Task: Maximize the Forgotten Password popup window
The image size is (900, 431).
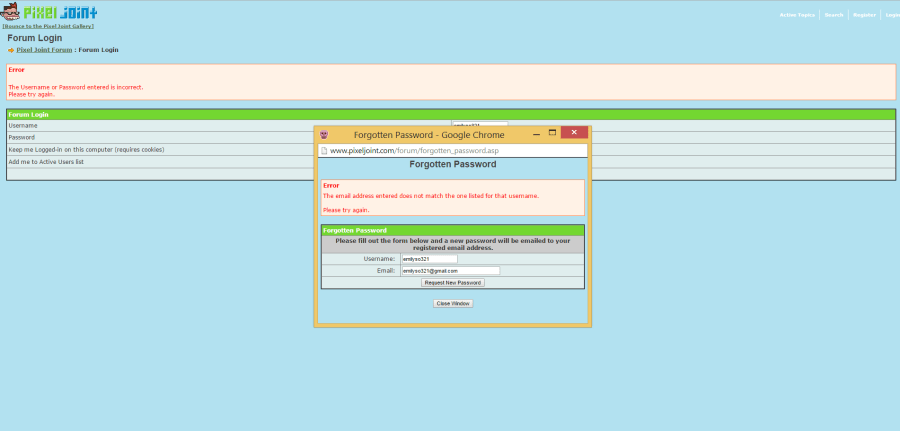Action: (552, 133)
